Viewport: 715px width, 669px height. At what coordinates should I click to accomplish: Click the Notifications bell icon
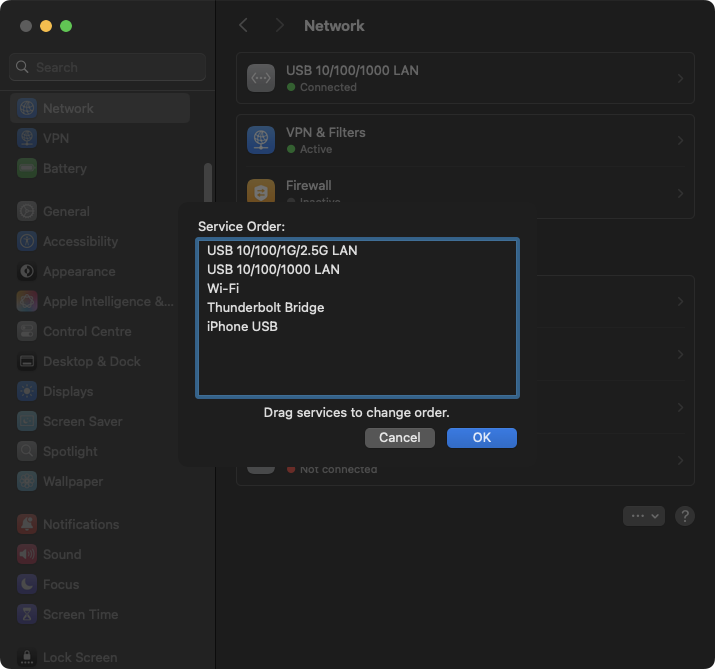tap(27, 524)
